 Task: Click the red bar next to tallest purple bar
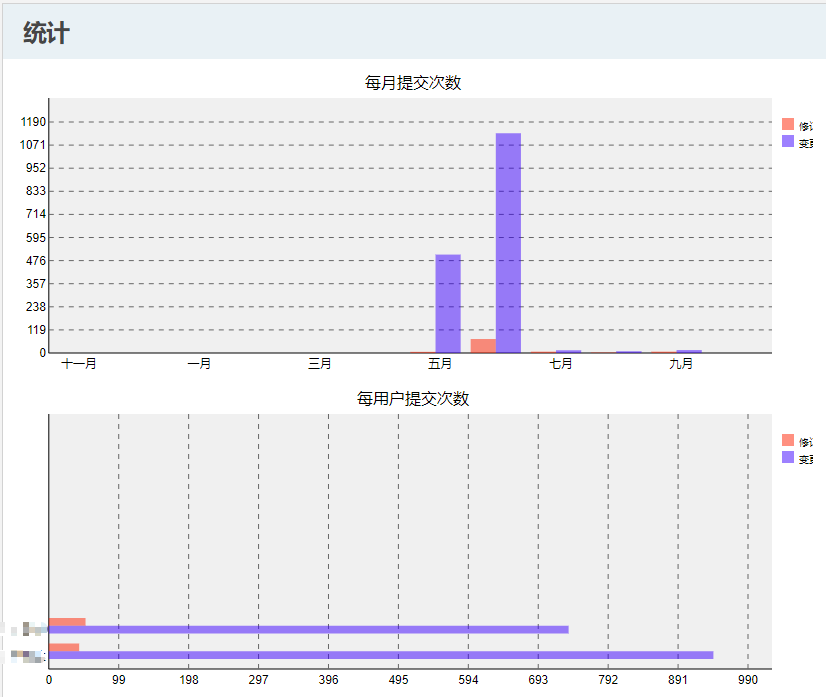click(483, 346)
